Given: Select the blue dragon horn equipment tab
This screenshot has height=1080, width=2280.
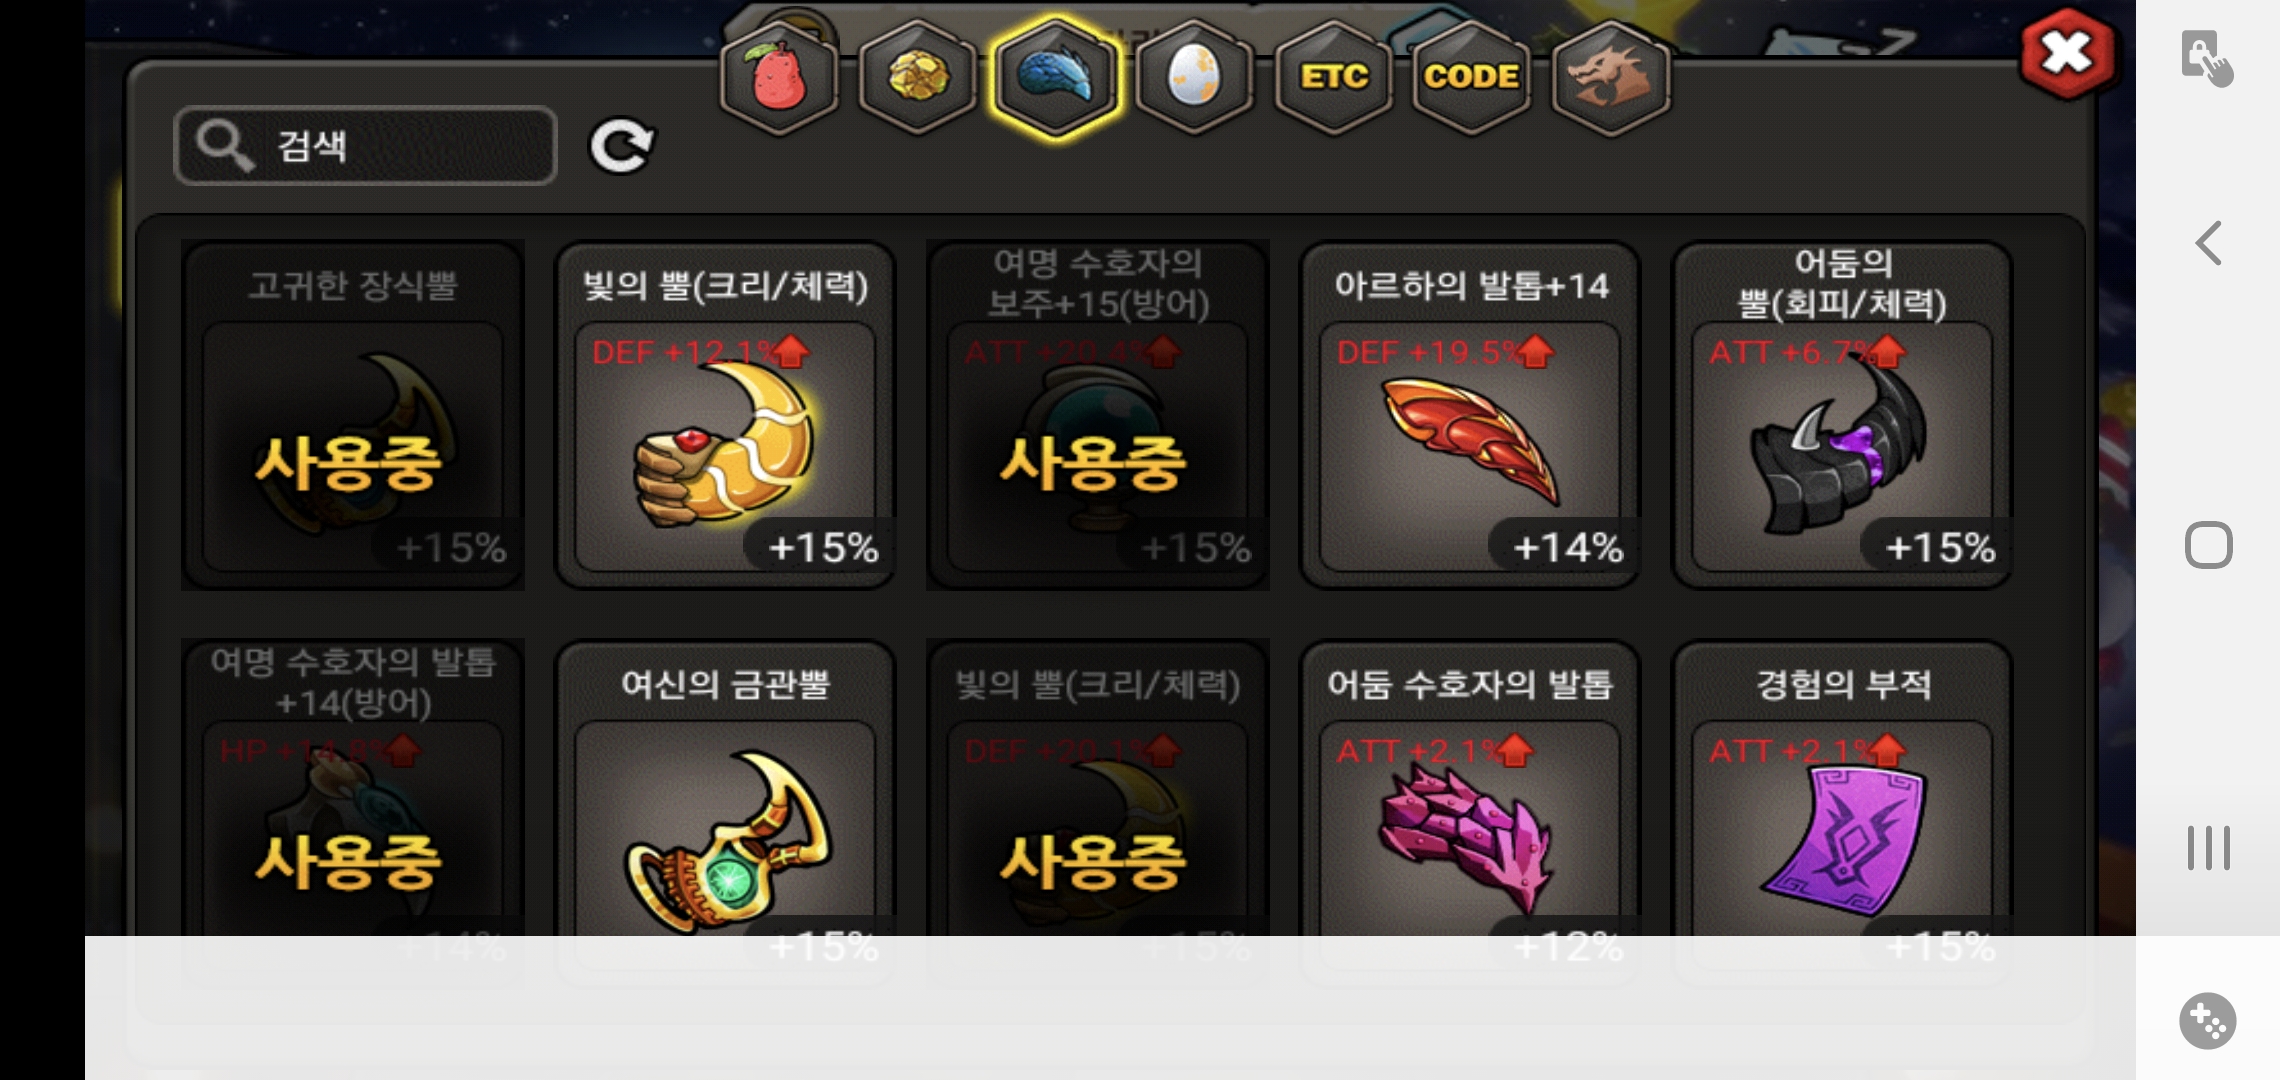Looking at the screenshot, I should tap(1056, 78).
